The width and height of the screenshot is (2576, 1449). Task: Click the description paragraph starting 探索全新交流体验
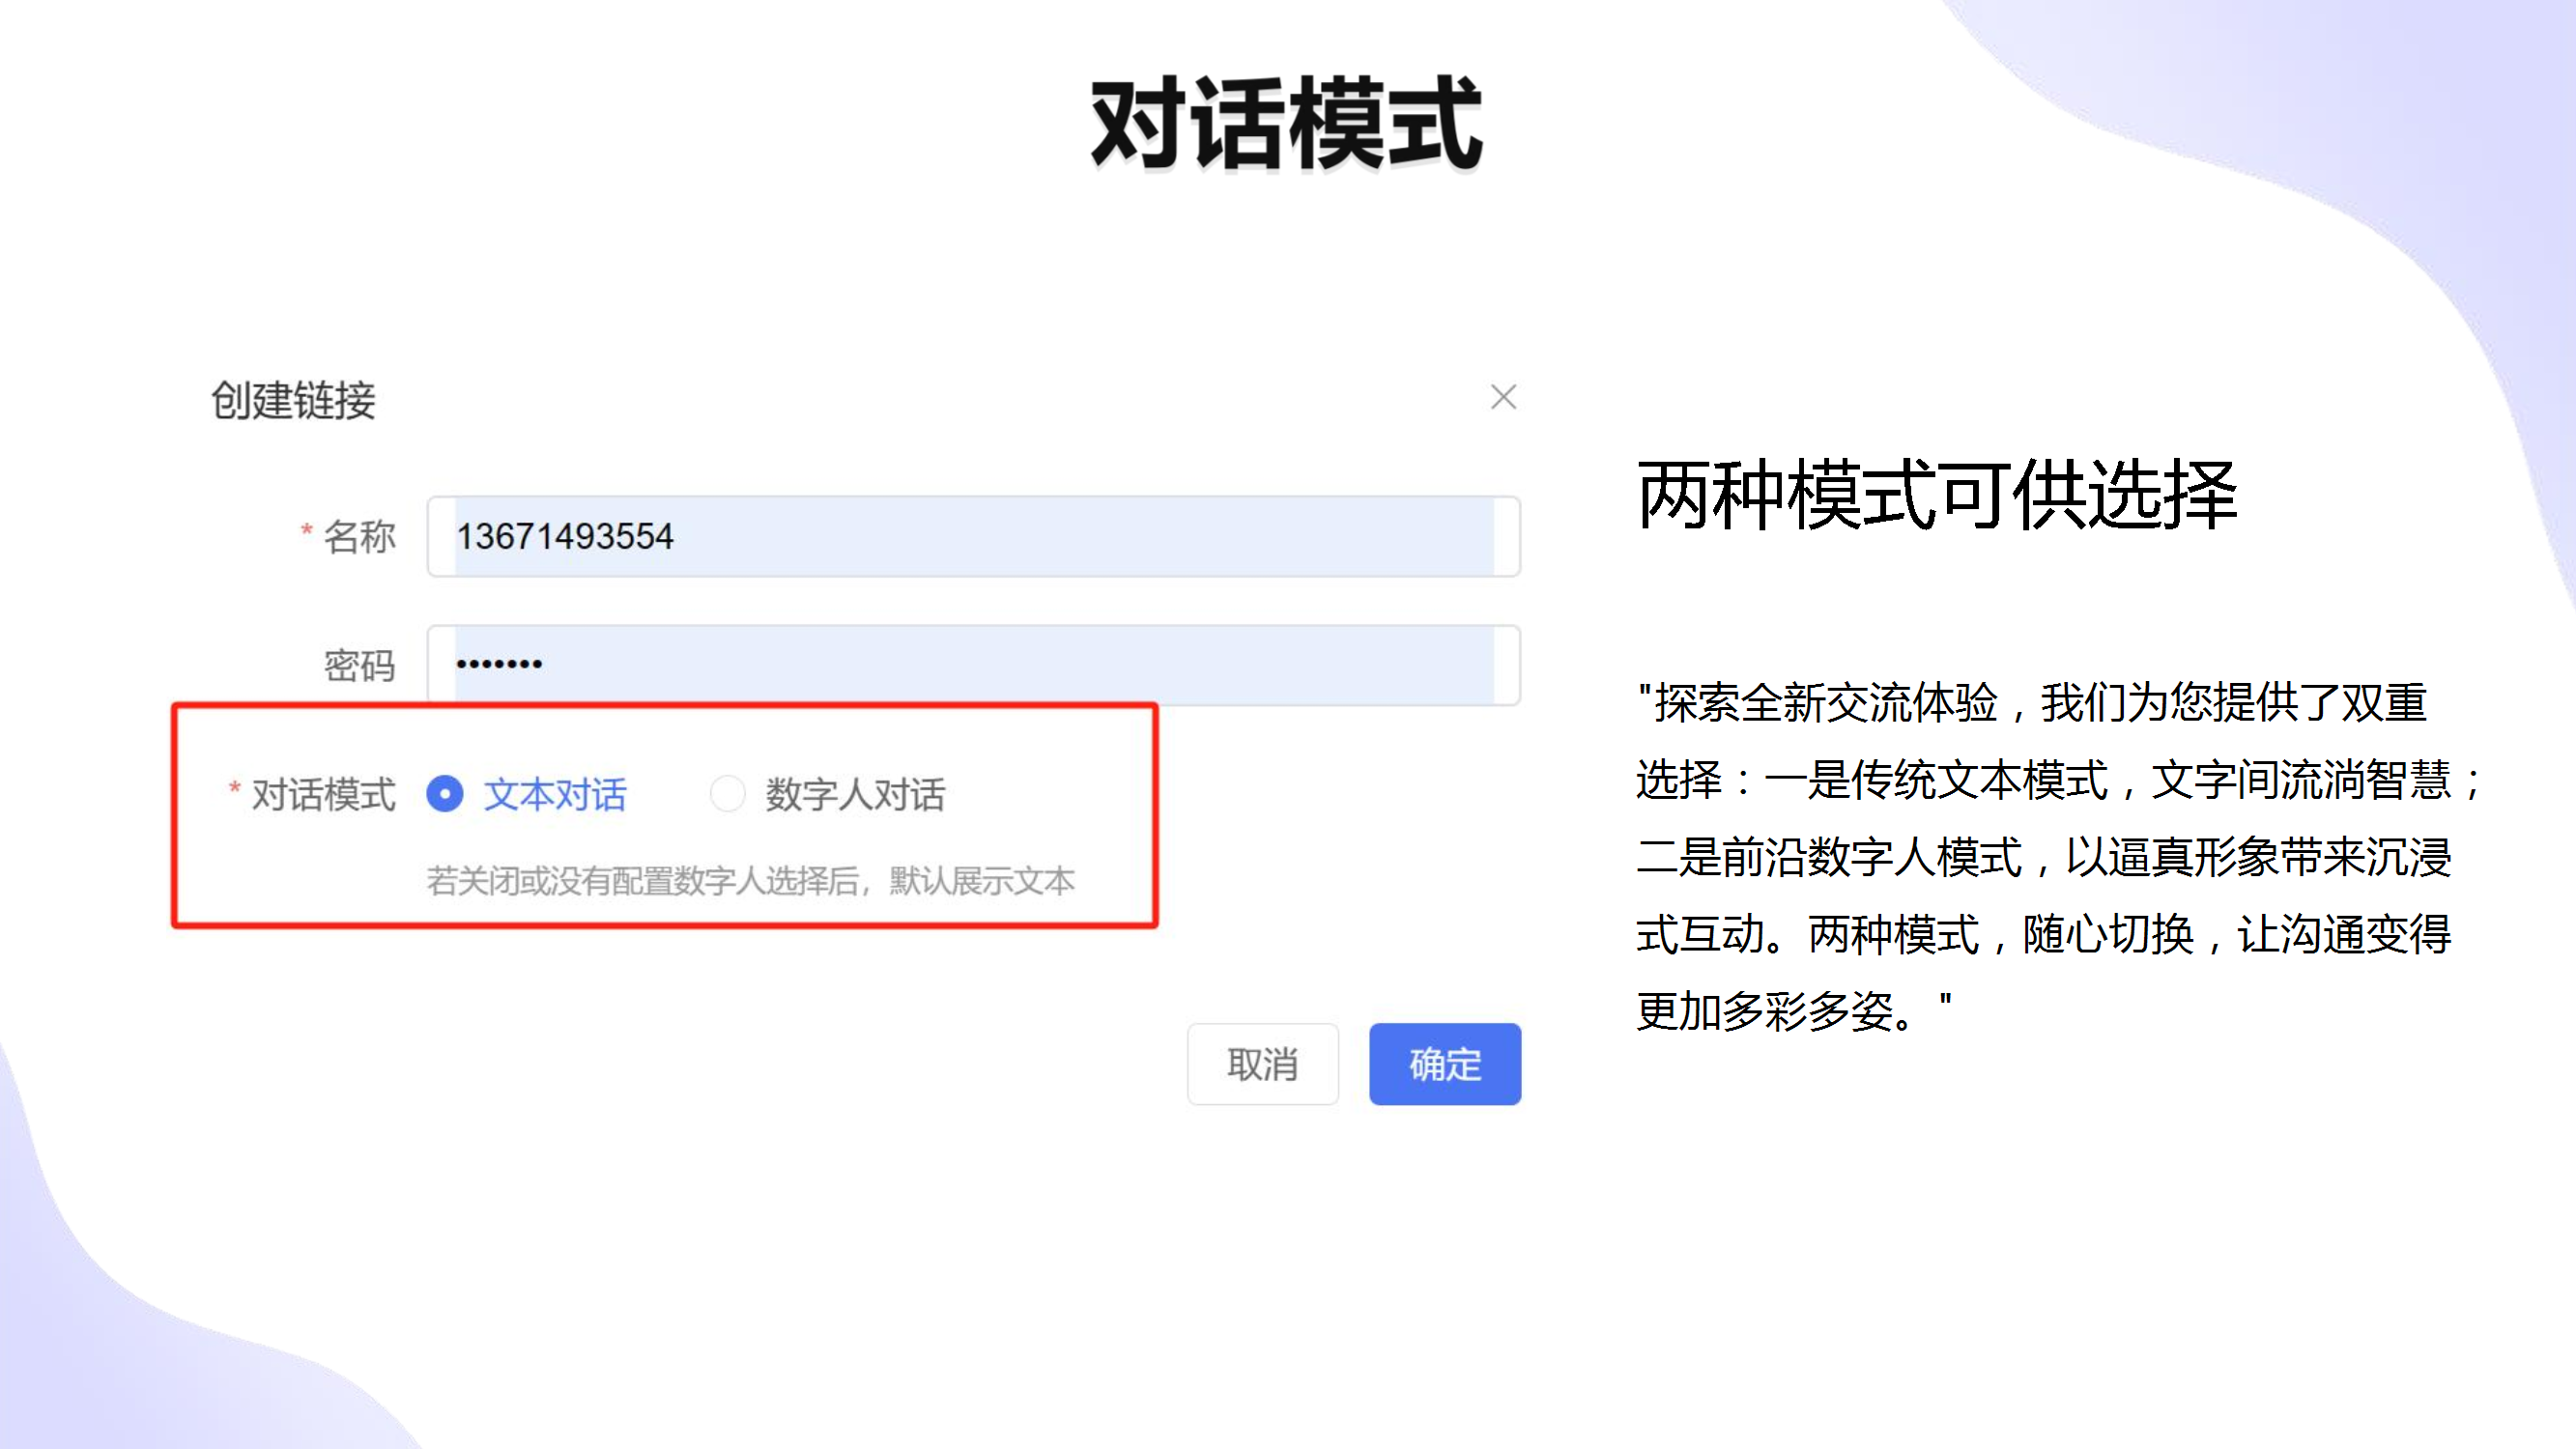[2040, 856]
